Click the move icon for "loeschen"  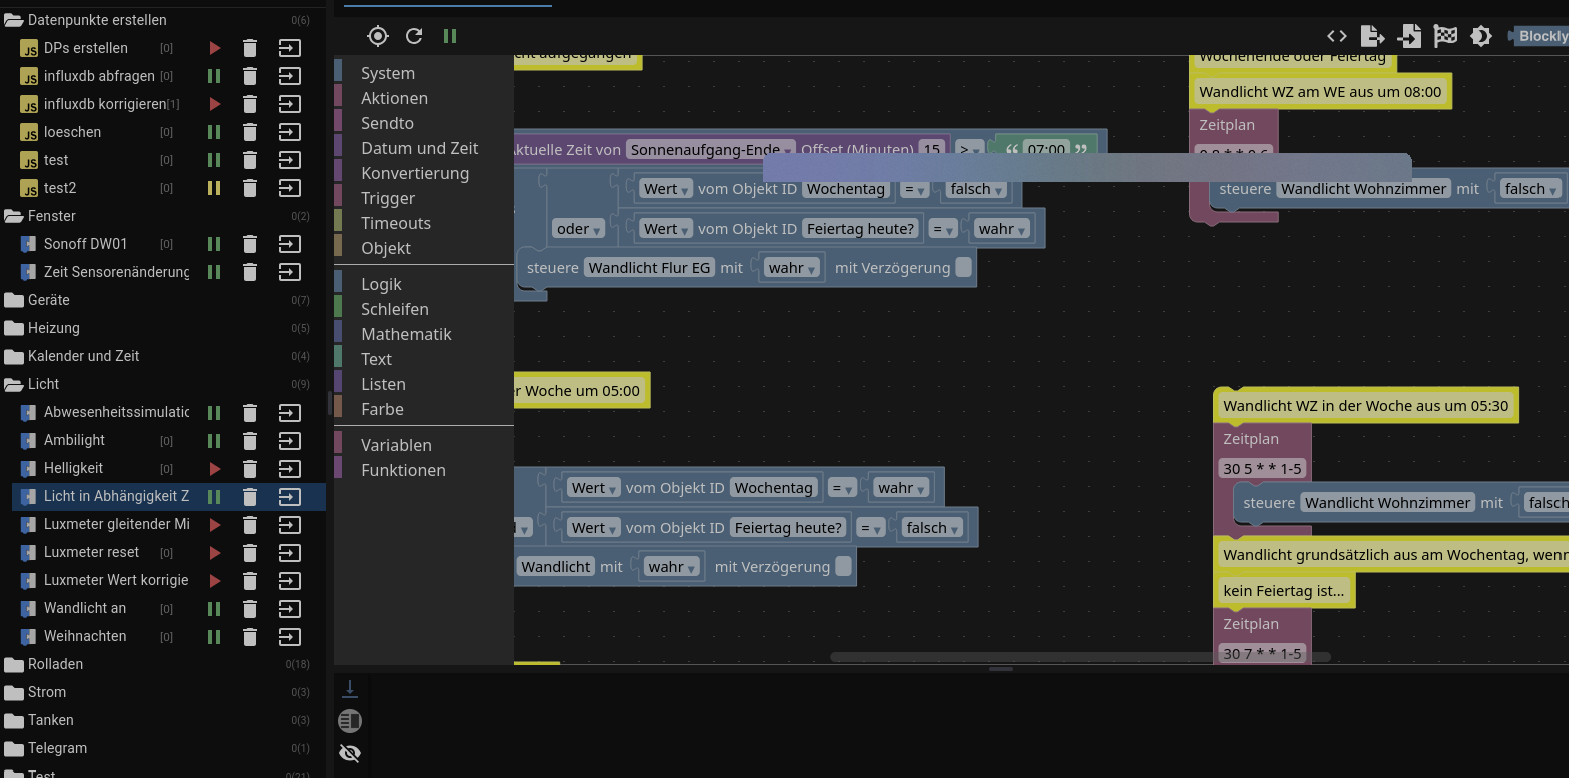pos(290,132)
